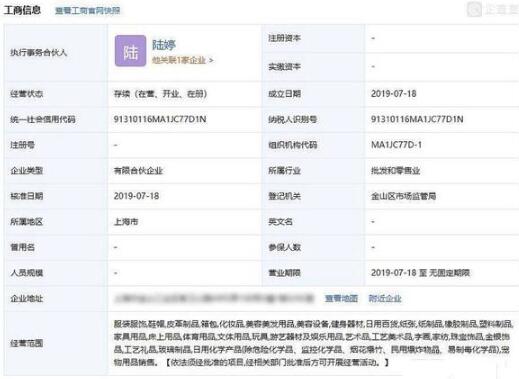Select the 实缴资本 label
Screen dimensions: 519x379
284,67
